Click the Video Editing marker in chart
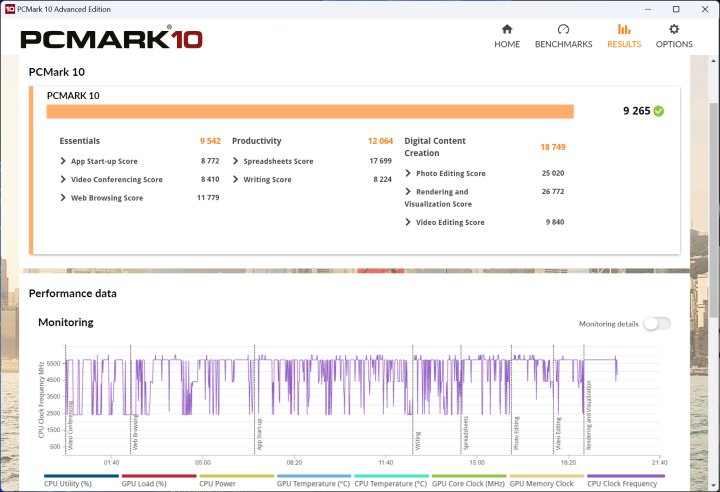 pos(558,433)
